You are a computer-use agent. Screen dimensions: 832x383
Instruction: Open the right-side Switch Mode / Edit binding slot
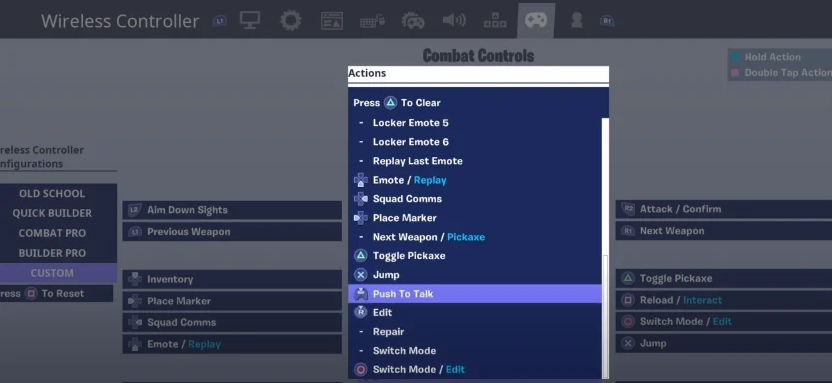(724, 321)
